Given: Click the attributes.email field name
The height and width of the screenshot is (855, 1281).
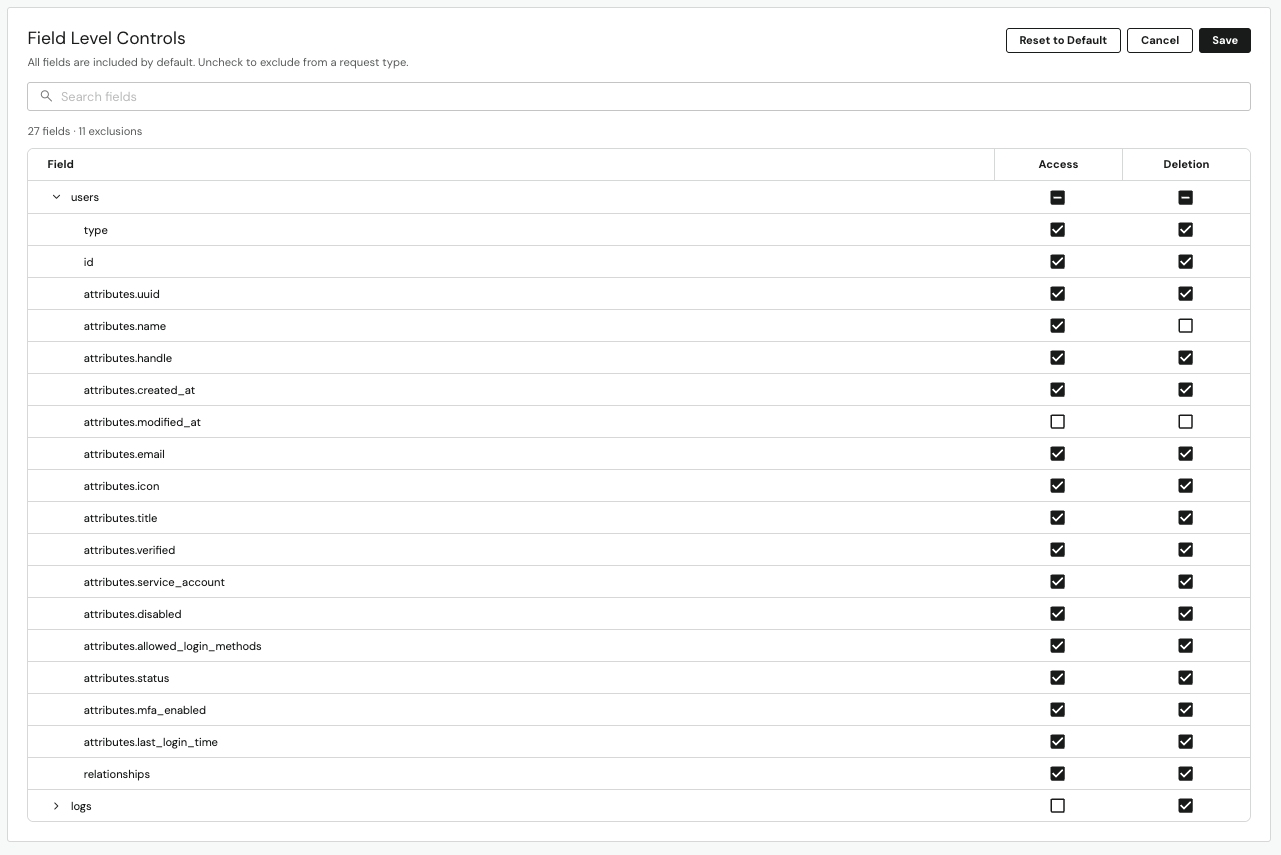Looking at the screenshot, I should 124,454.
